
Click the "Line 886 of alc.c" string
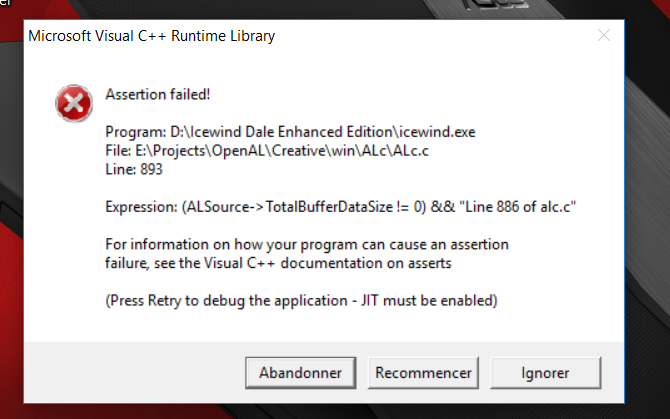[517, 207]
